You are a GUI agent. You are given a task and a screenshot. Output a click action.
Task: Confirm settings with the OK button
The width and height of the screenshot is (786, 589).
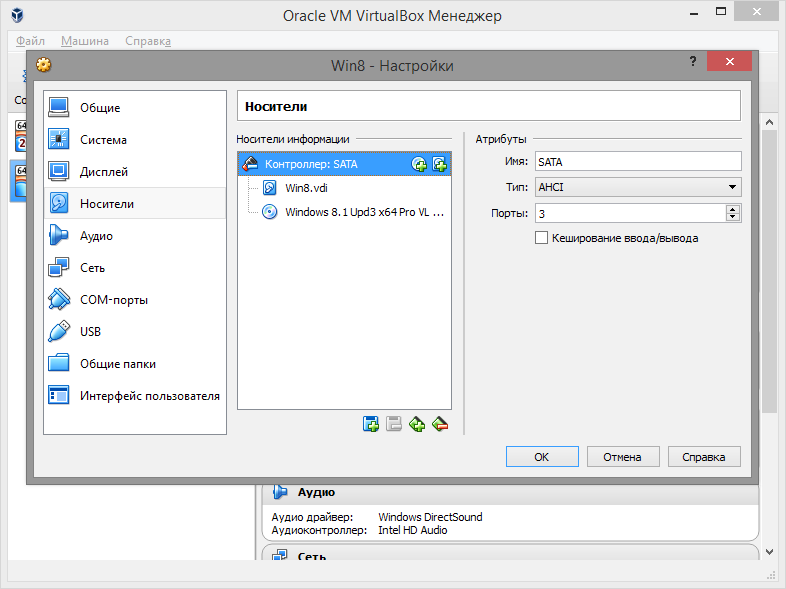coord(542,457)
